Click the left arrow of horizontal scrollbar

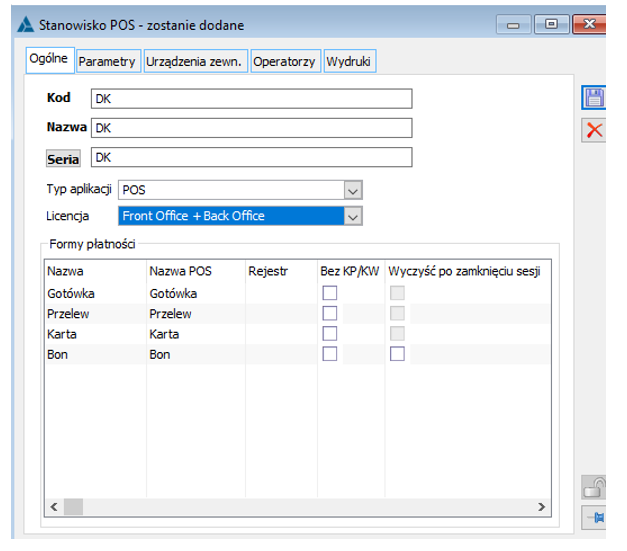(54, 507)
